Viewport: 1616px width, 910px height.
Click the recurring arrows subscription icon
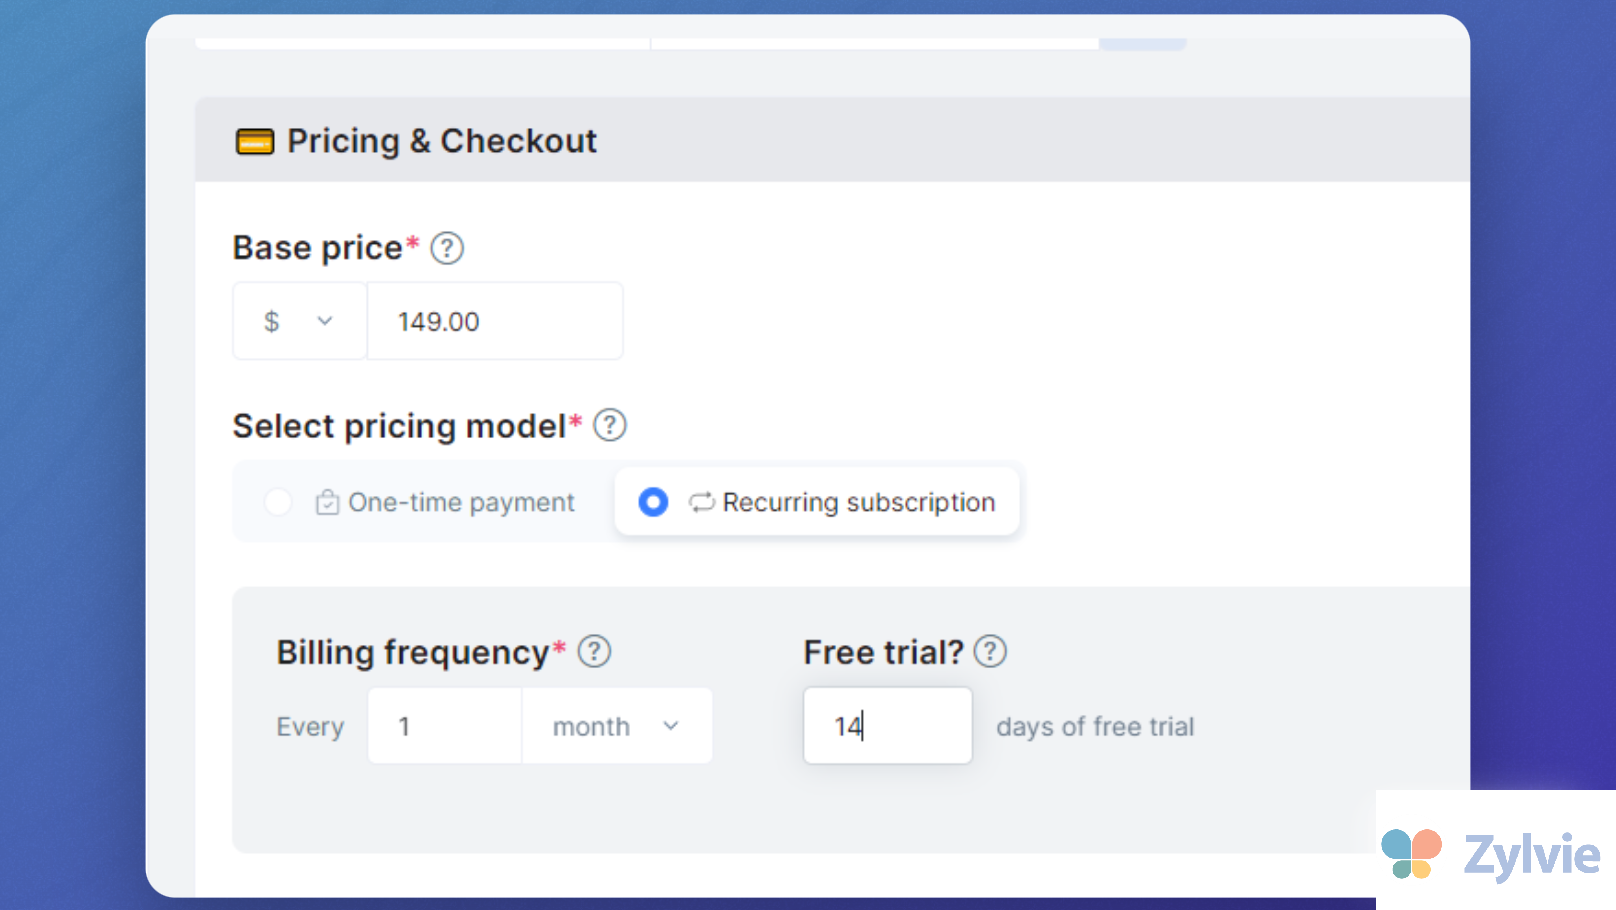702,502
